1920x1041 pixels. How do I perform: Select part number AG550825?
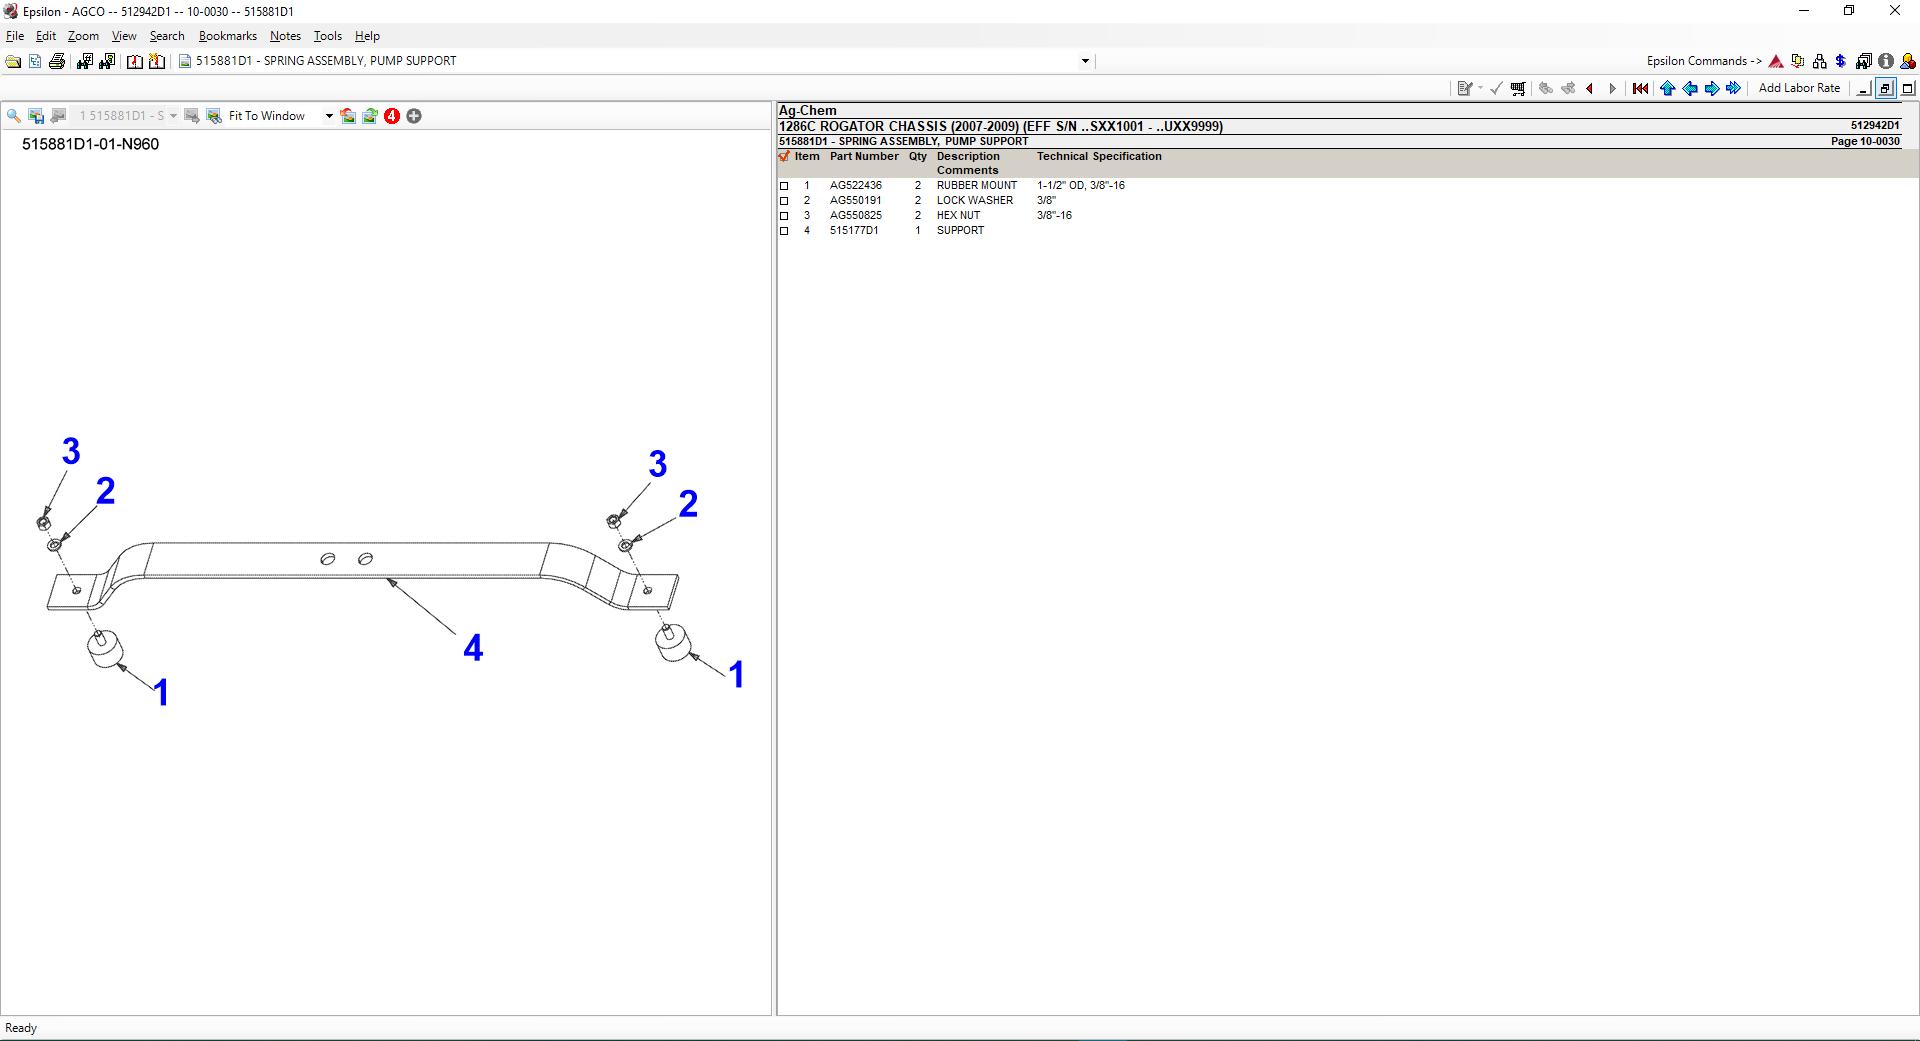coord(856,216)
